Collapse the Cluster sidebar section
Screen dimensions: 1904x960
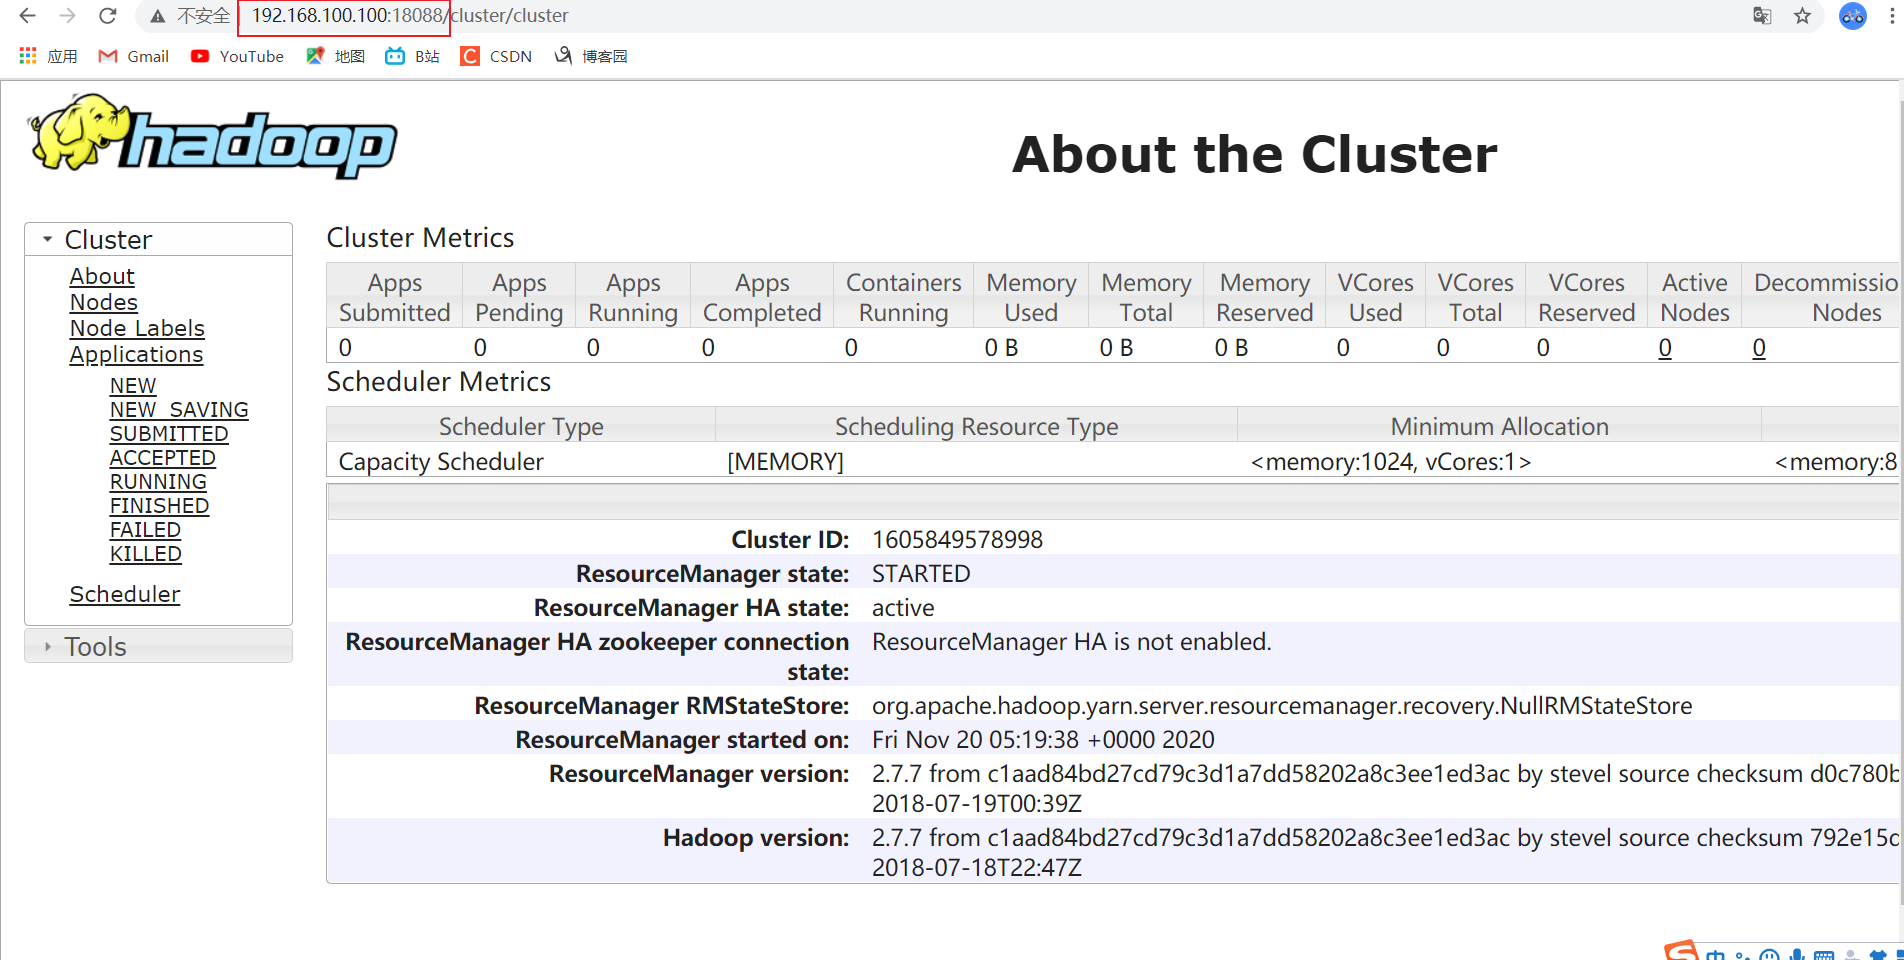[158, 240]
